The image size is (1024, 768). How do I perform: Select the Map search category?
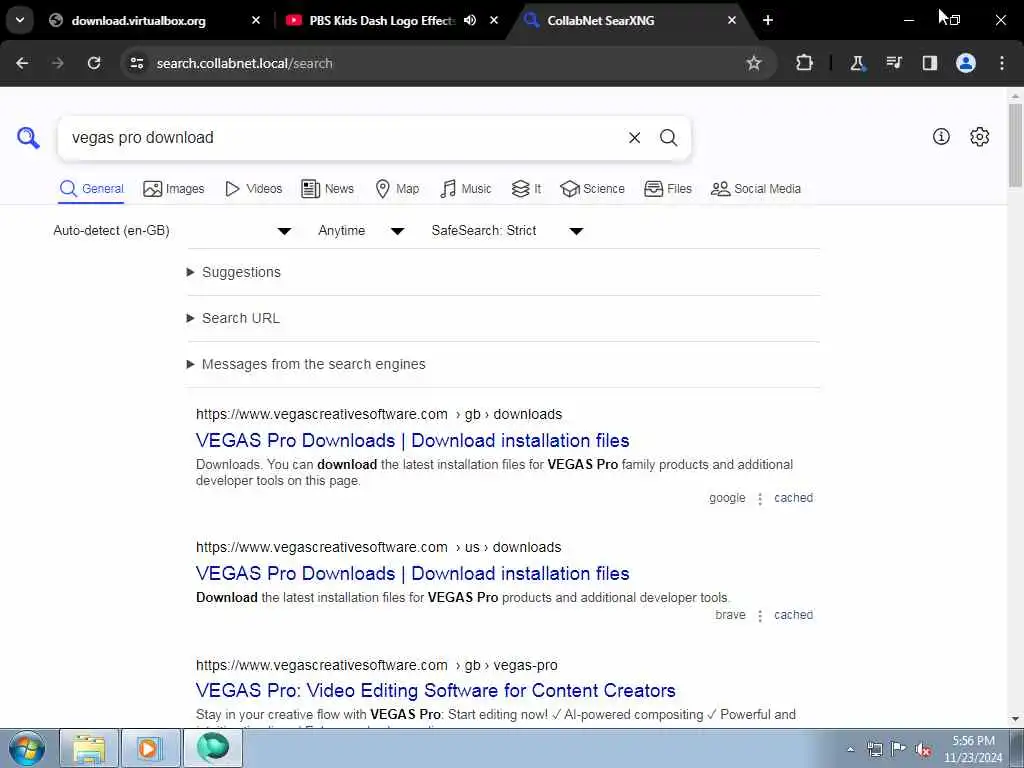coord(397,189)
